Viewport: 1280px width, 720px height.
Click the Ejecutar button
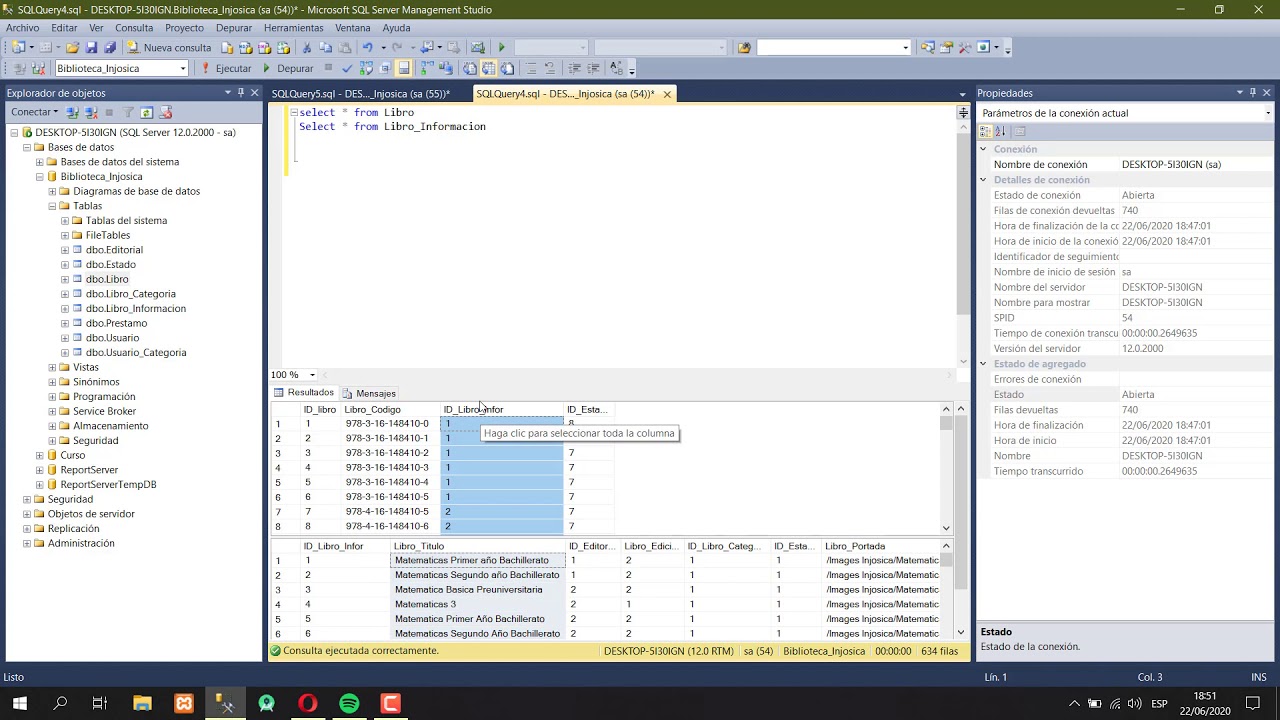click(226, 68)
